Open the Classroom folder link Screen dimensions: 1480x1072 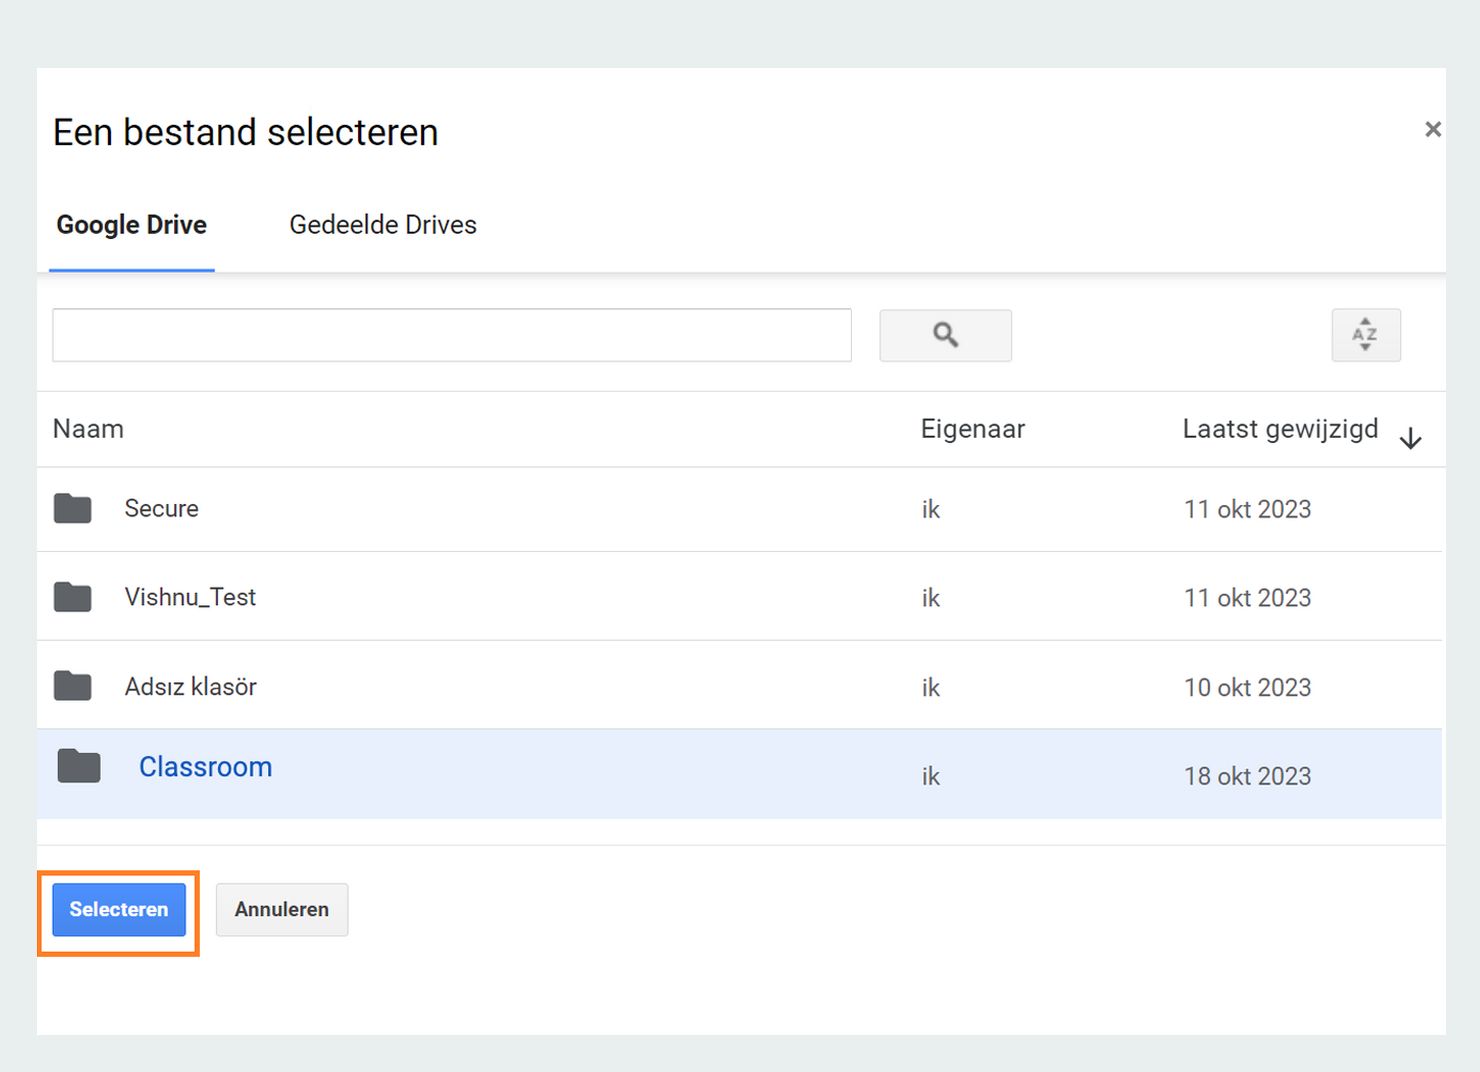(x=205, y=767)
